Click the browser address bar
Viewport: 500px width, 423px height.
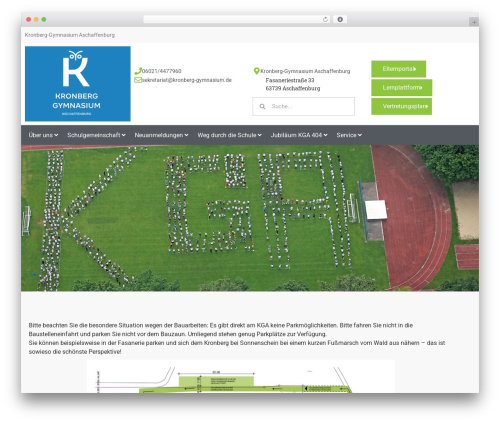[237, 20]
